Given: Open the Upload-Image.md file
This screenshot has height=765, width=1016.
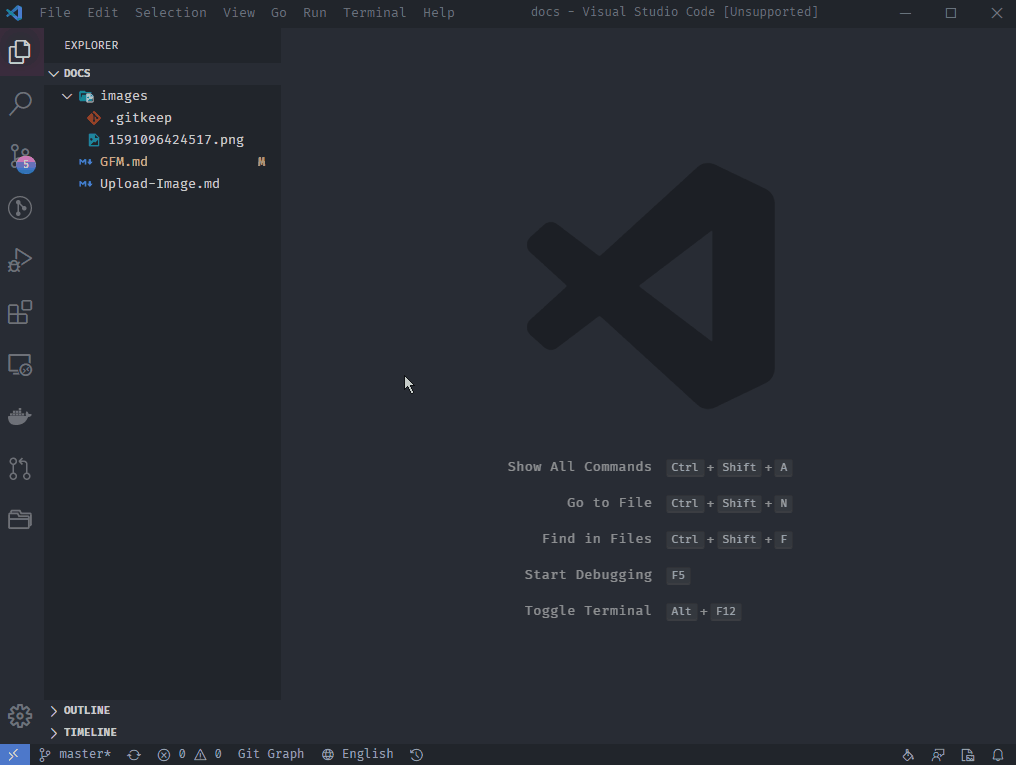Looking at the screenshot, I should pos(163,184).
